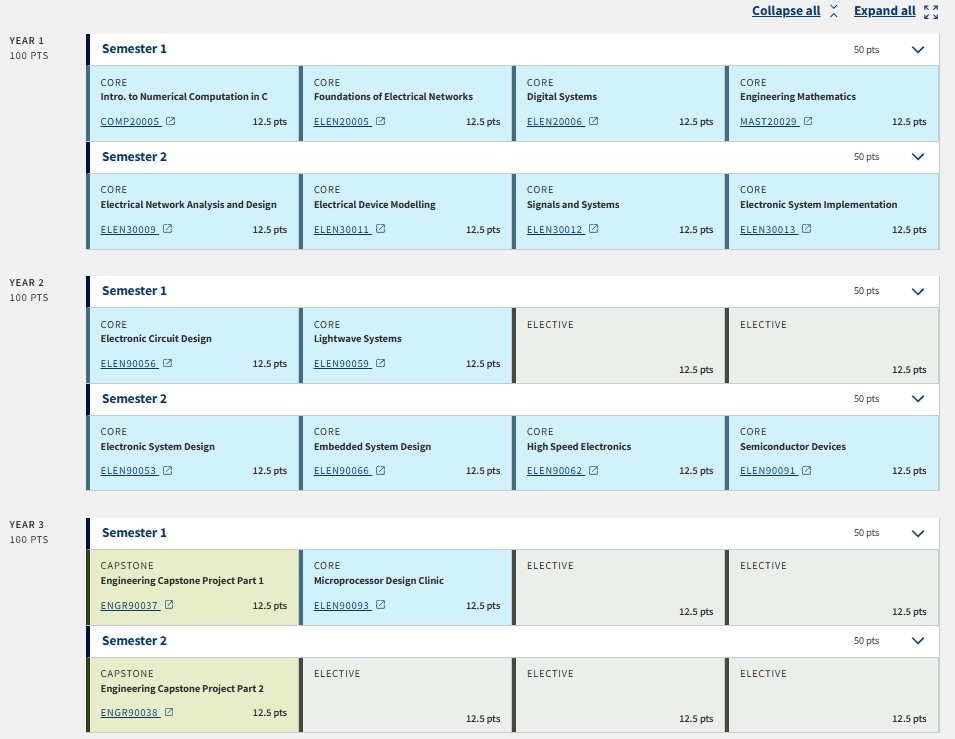Open external link icon beside ELEN90056

tap(167, 364)
